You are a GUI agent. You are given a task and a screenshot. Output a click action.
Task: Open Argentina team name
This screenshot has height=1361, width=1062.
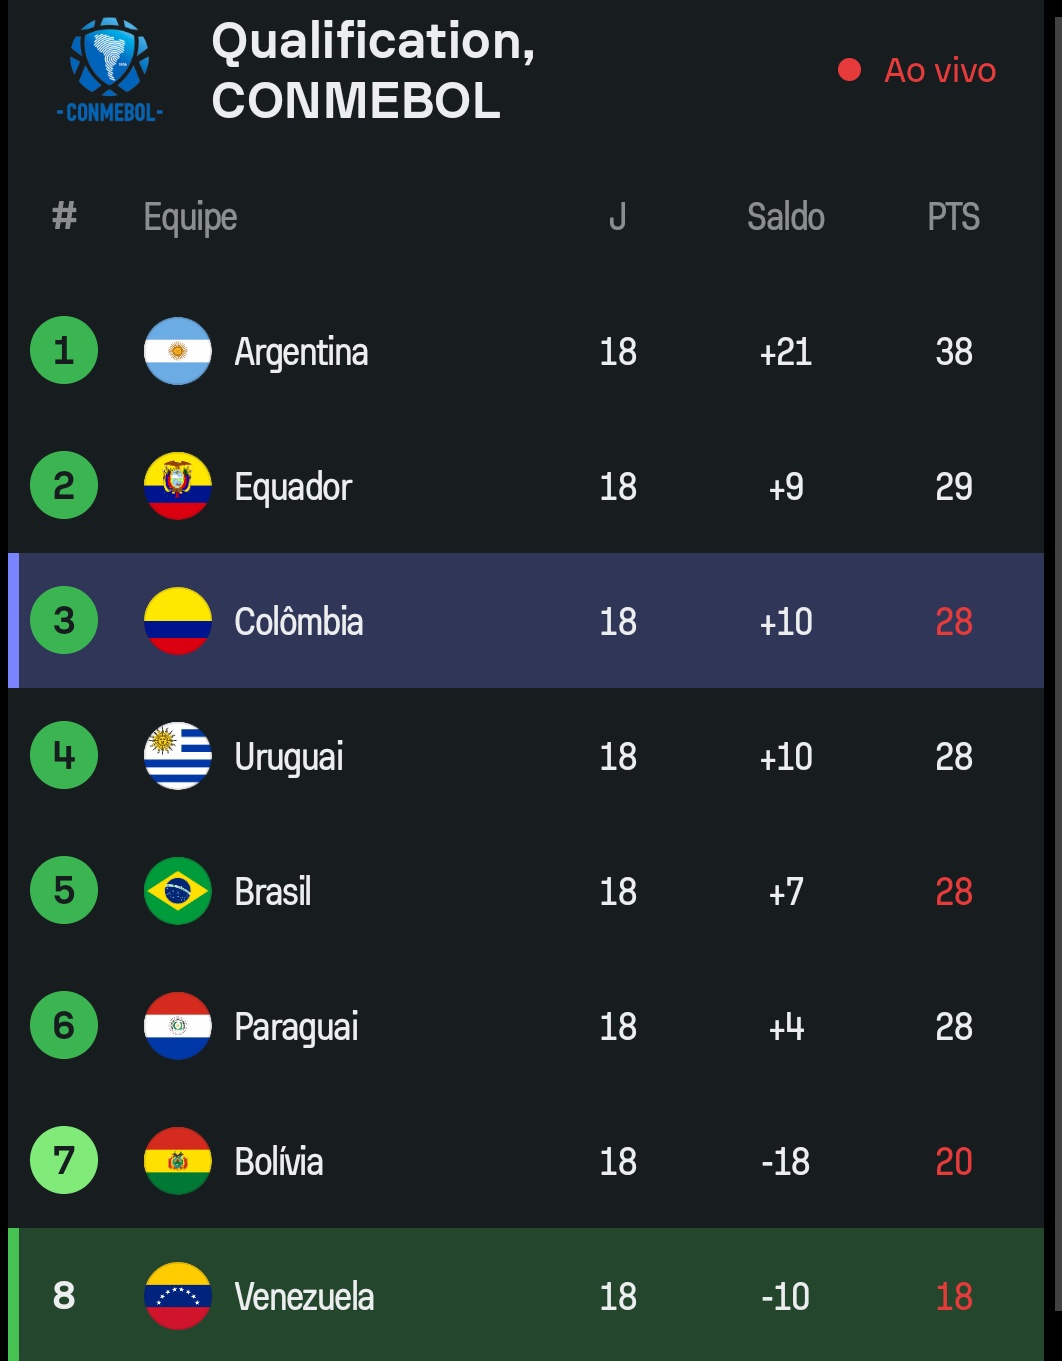301,352
